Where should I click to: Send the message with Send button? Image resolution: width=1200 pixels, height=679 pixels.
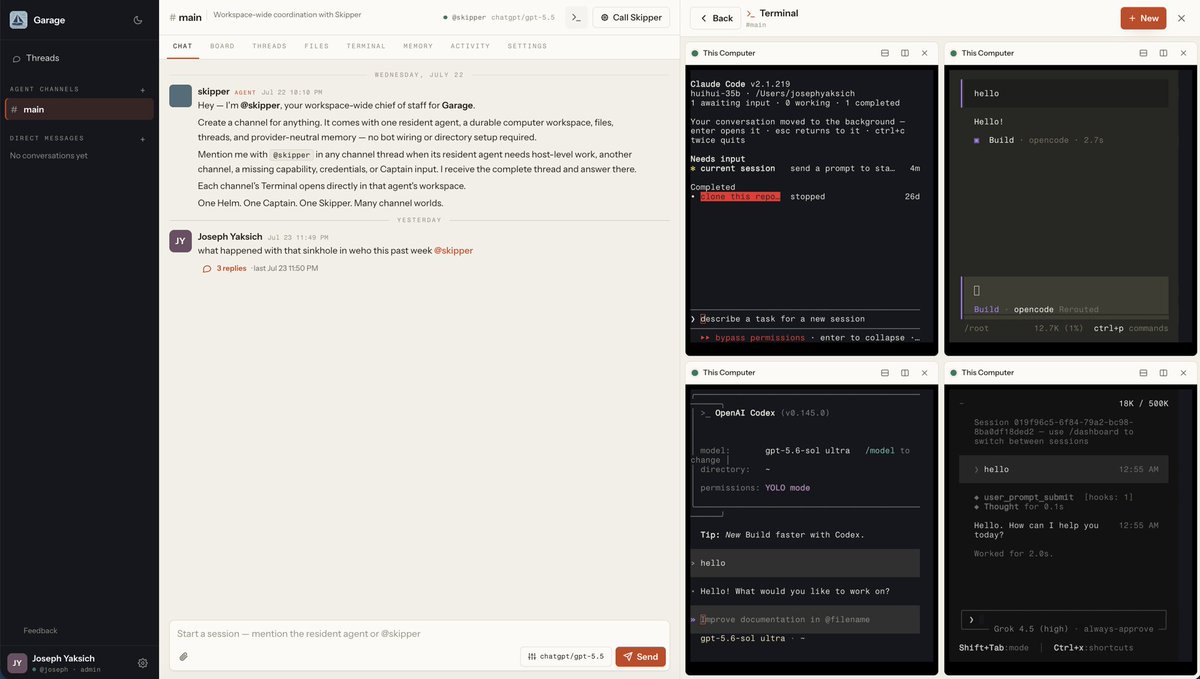(640, 656)
